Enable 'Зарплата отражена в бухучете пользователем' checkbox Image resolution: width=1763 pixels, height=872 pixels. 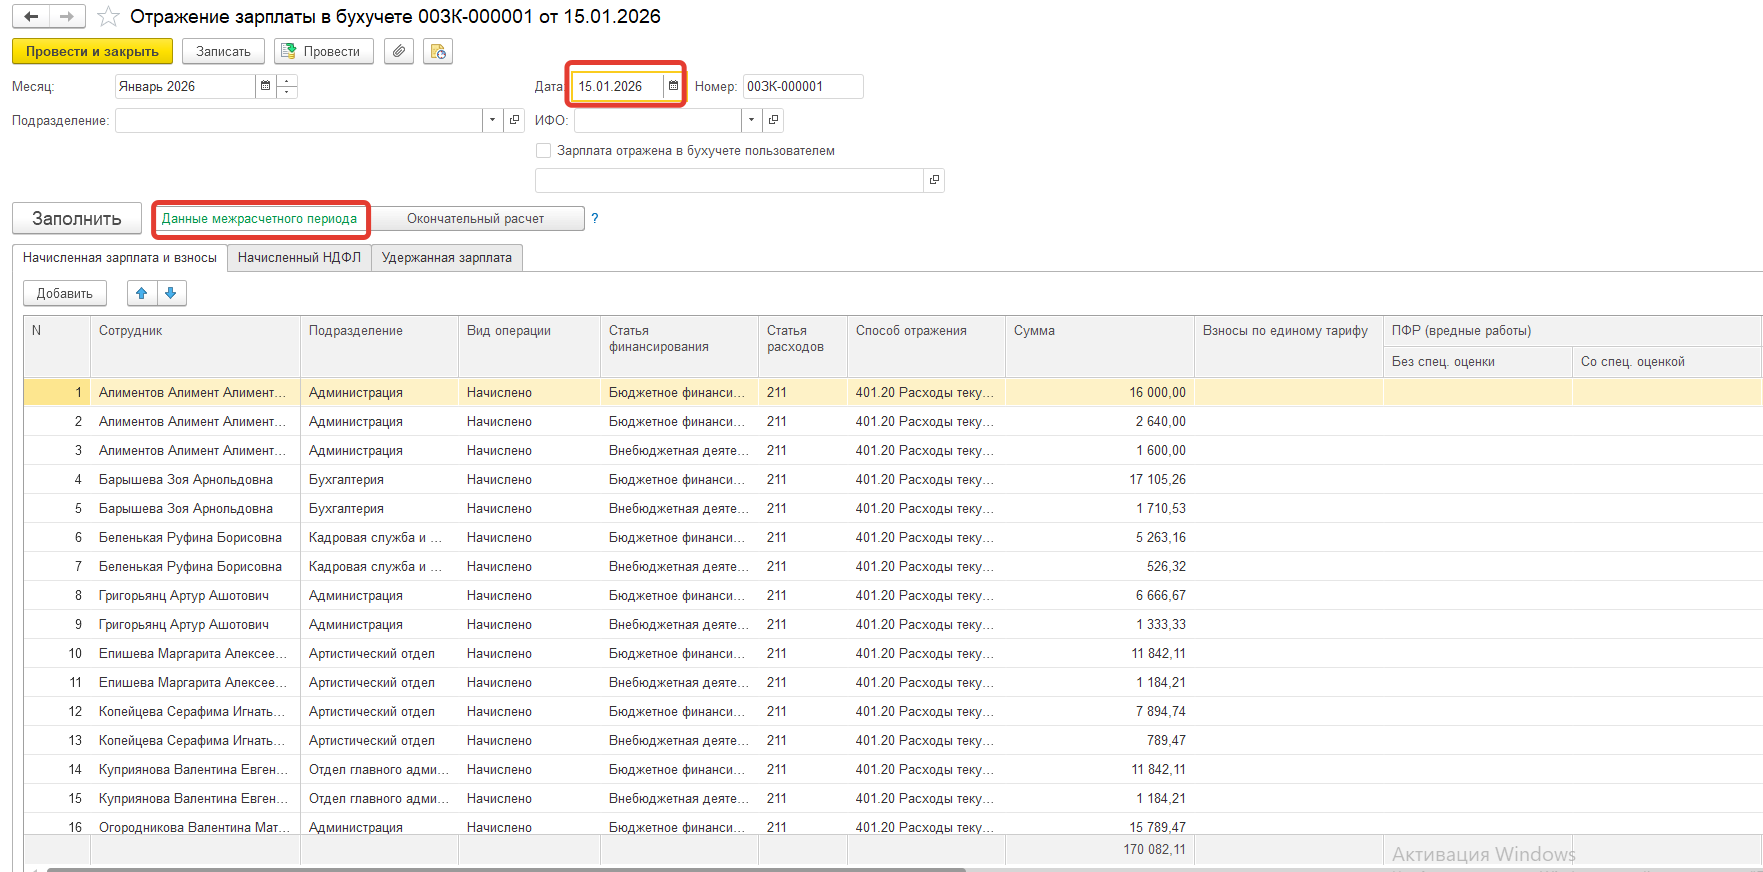coord(544,151)
